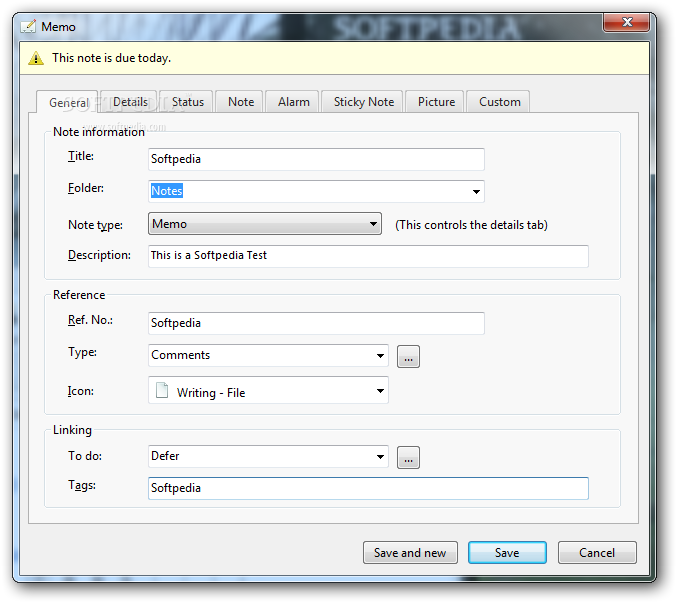Open the Sticky Note tab
Screen dimensions: 677x603
[364, 102]
